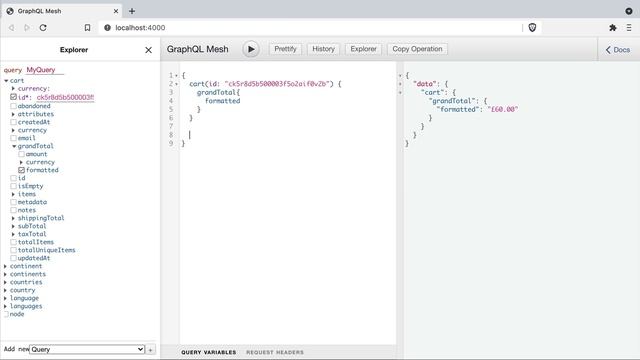
Task: Toggle the Explorer toolbar button
Action: (x=363, y=49)
